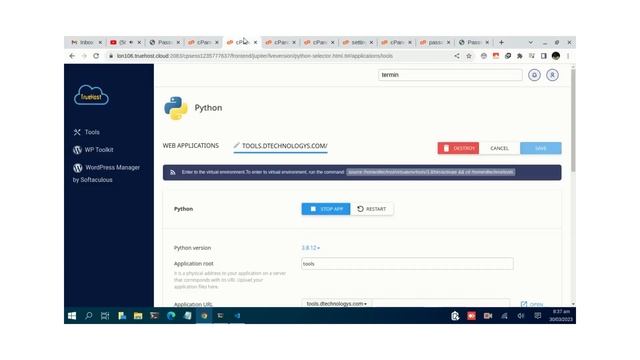The height and width of the screenshot is (360, 640).
Task: Switch to the WEB APPLICATIONS tab
Action: click(x=191, y=146)
